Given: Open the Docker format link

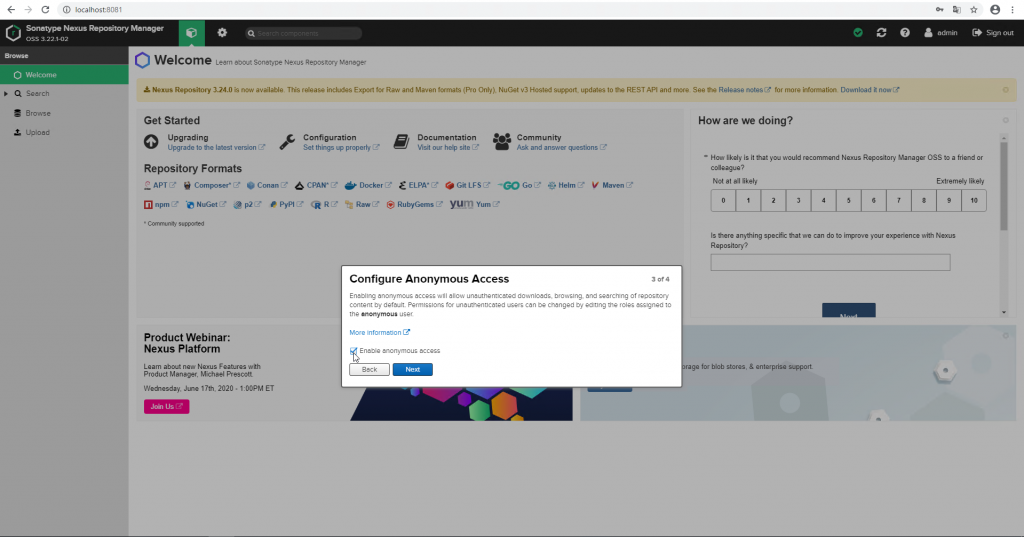Looking at the screenshot, I should [x=368, y=186].
